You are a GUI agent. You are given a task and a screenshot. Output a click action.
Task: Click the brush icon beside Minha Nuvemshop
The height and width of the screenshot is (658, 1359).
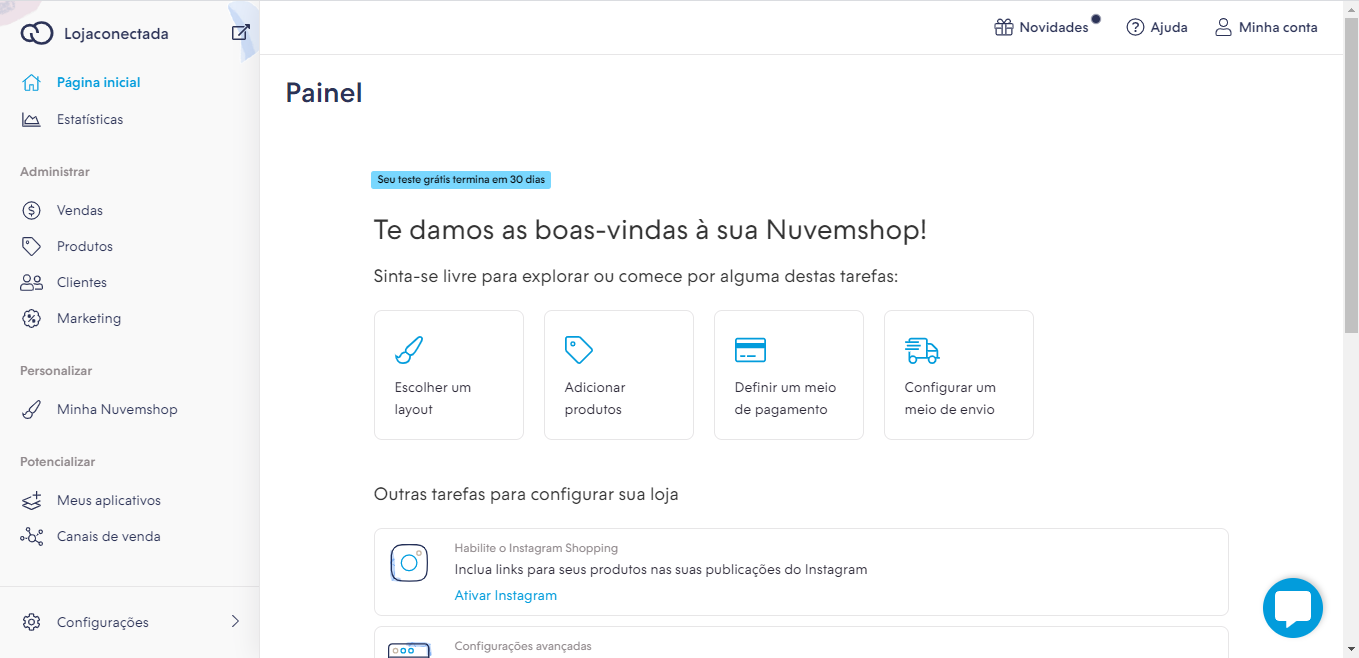pos(31,410)
